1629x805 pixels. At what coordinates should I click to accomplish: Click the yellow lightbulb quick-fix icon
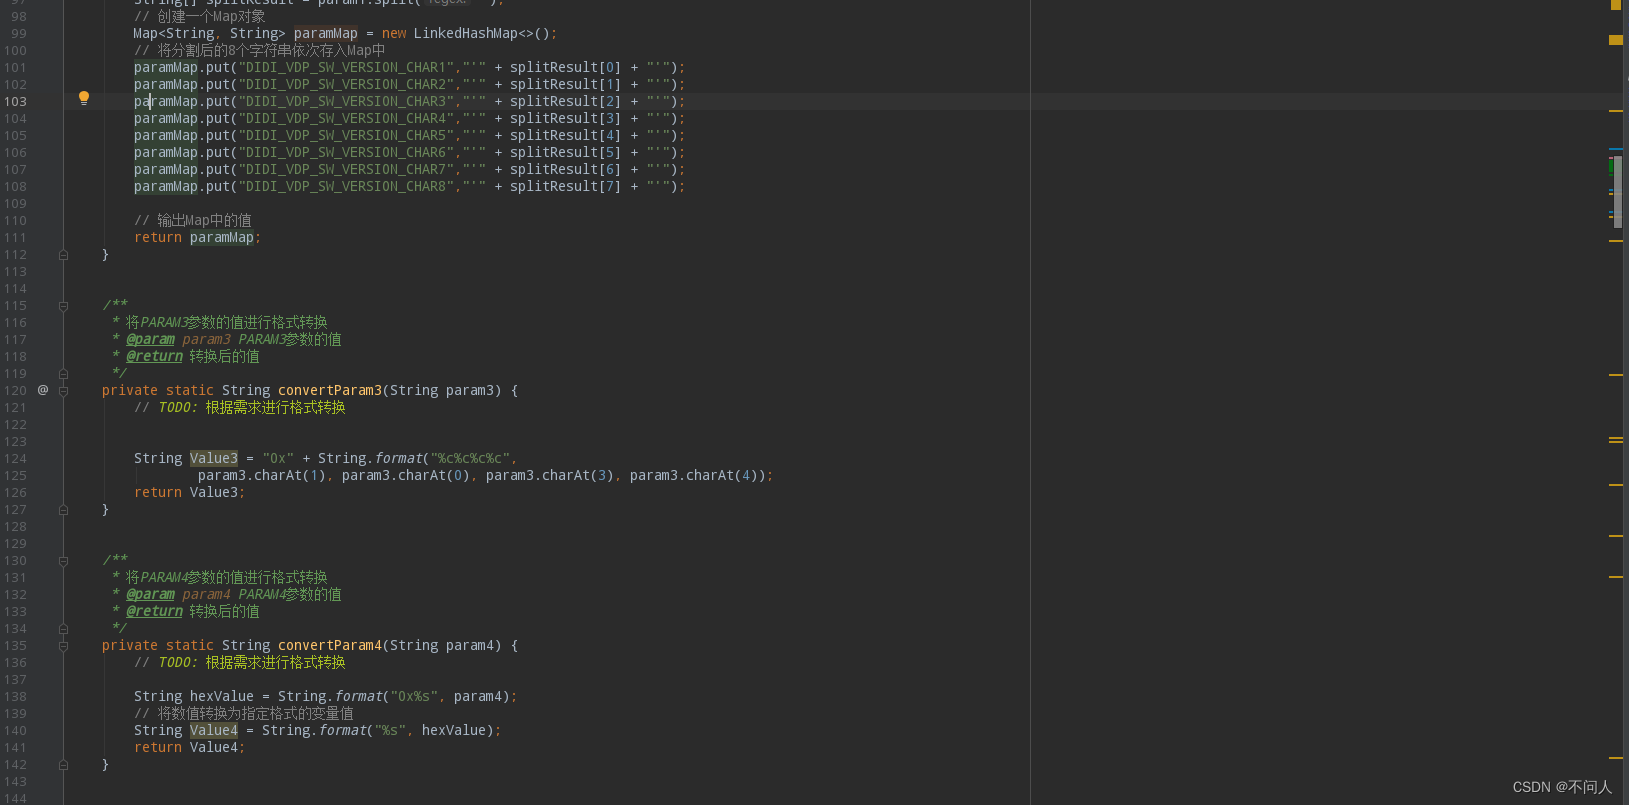point(84,98)
